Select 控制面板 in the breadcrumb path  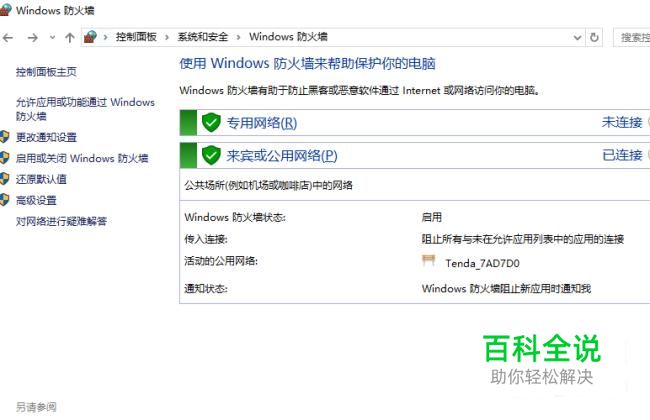pos(136,37)
